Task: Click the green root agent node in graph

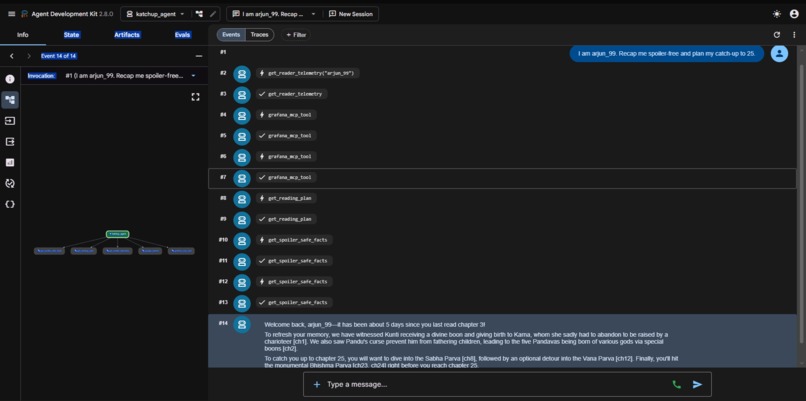Action: [x=117, y=234]
